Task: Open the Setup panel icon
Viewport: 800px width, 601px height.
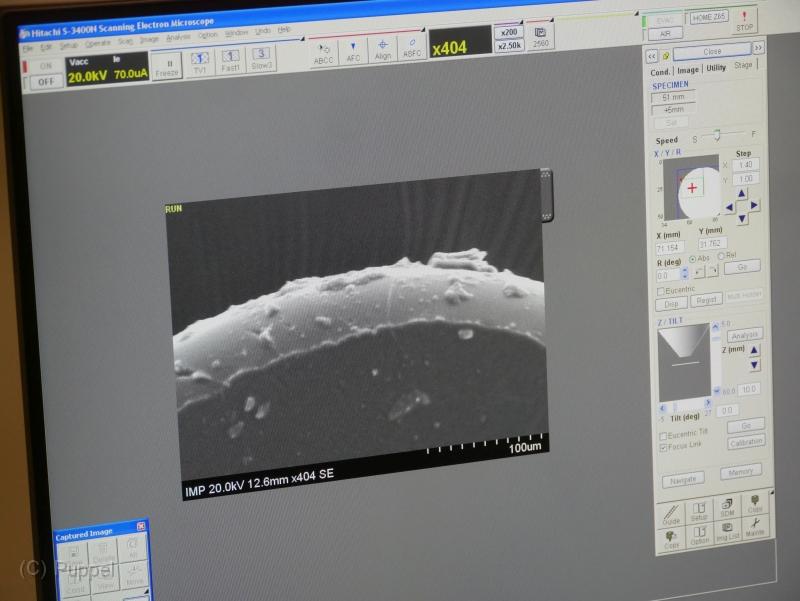Action: click(x=699, y=511)
